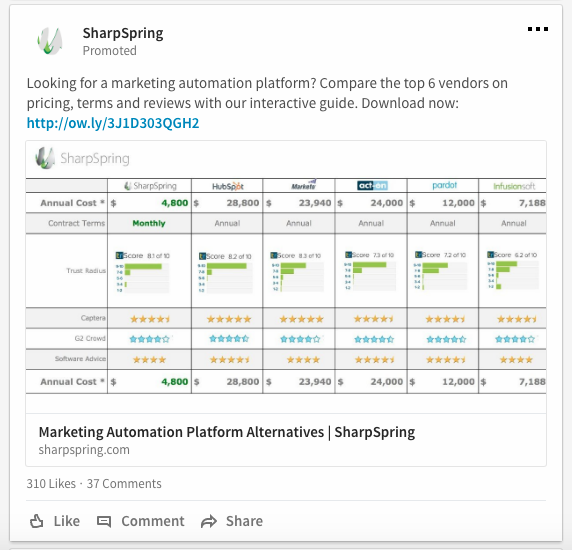This screenshot has width=572, height=550.
Task: Click the act-on logo in comparison table
Action: coord(372,185)
